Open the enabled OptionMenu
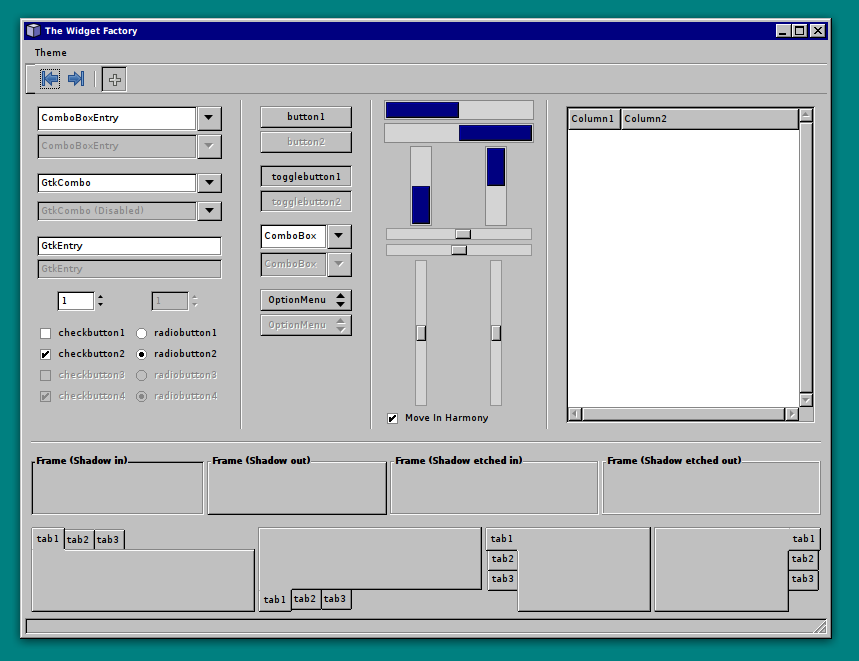 click(x=306, y=300)
